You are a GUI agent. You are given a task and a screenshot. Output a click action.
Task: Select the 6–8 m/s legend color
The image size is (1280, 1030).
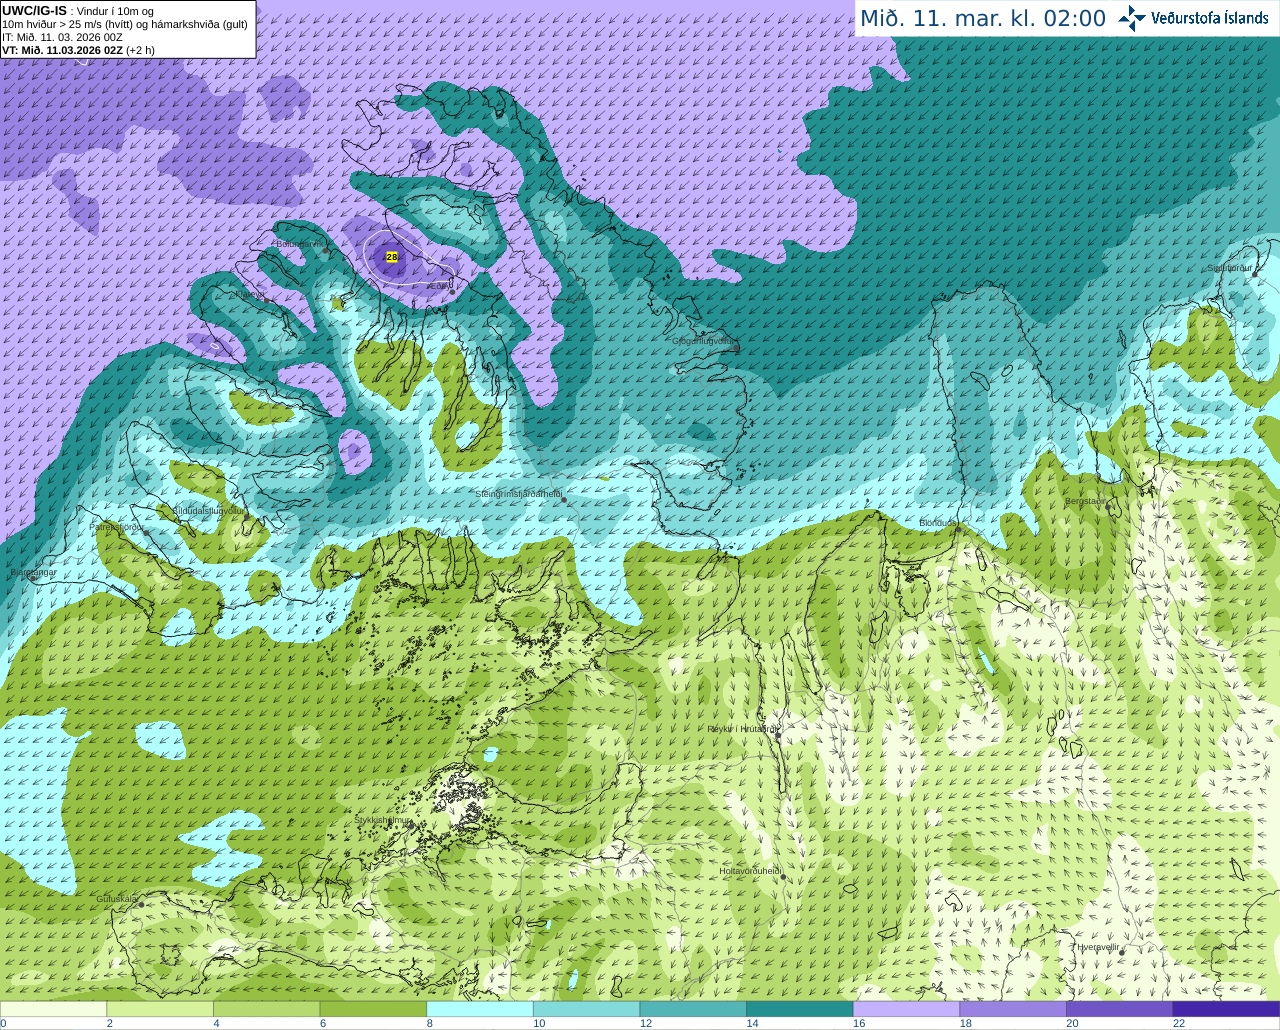point(373,1009)
